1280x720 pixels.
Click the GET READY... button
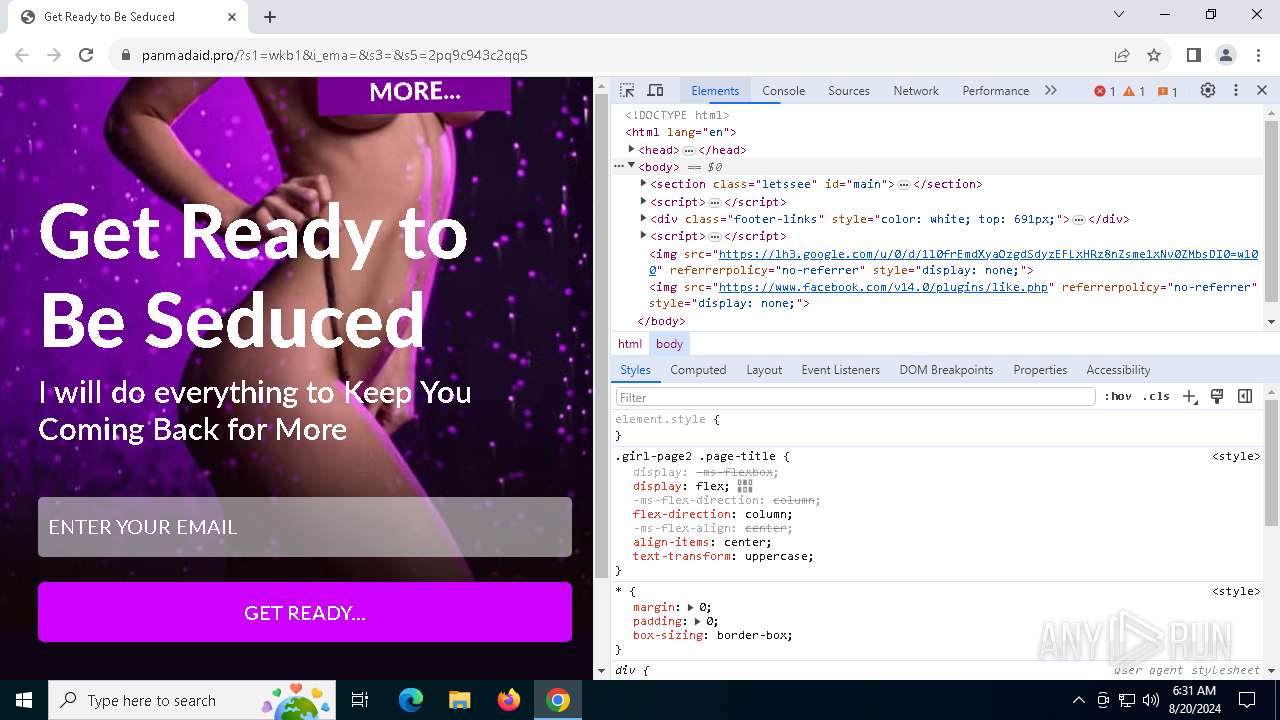tap(305, 612)
